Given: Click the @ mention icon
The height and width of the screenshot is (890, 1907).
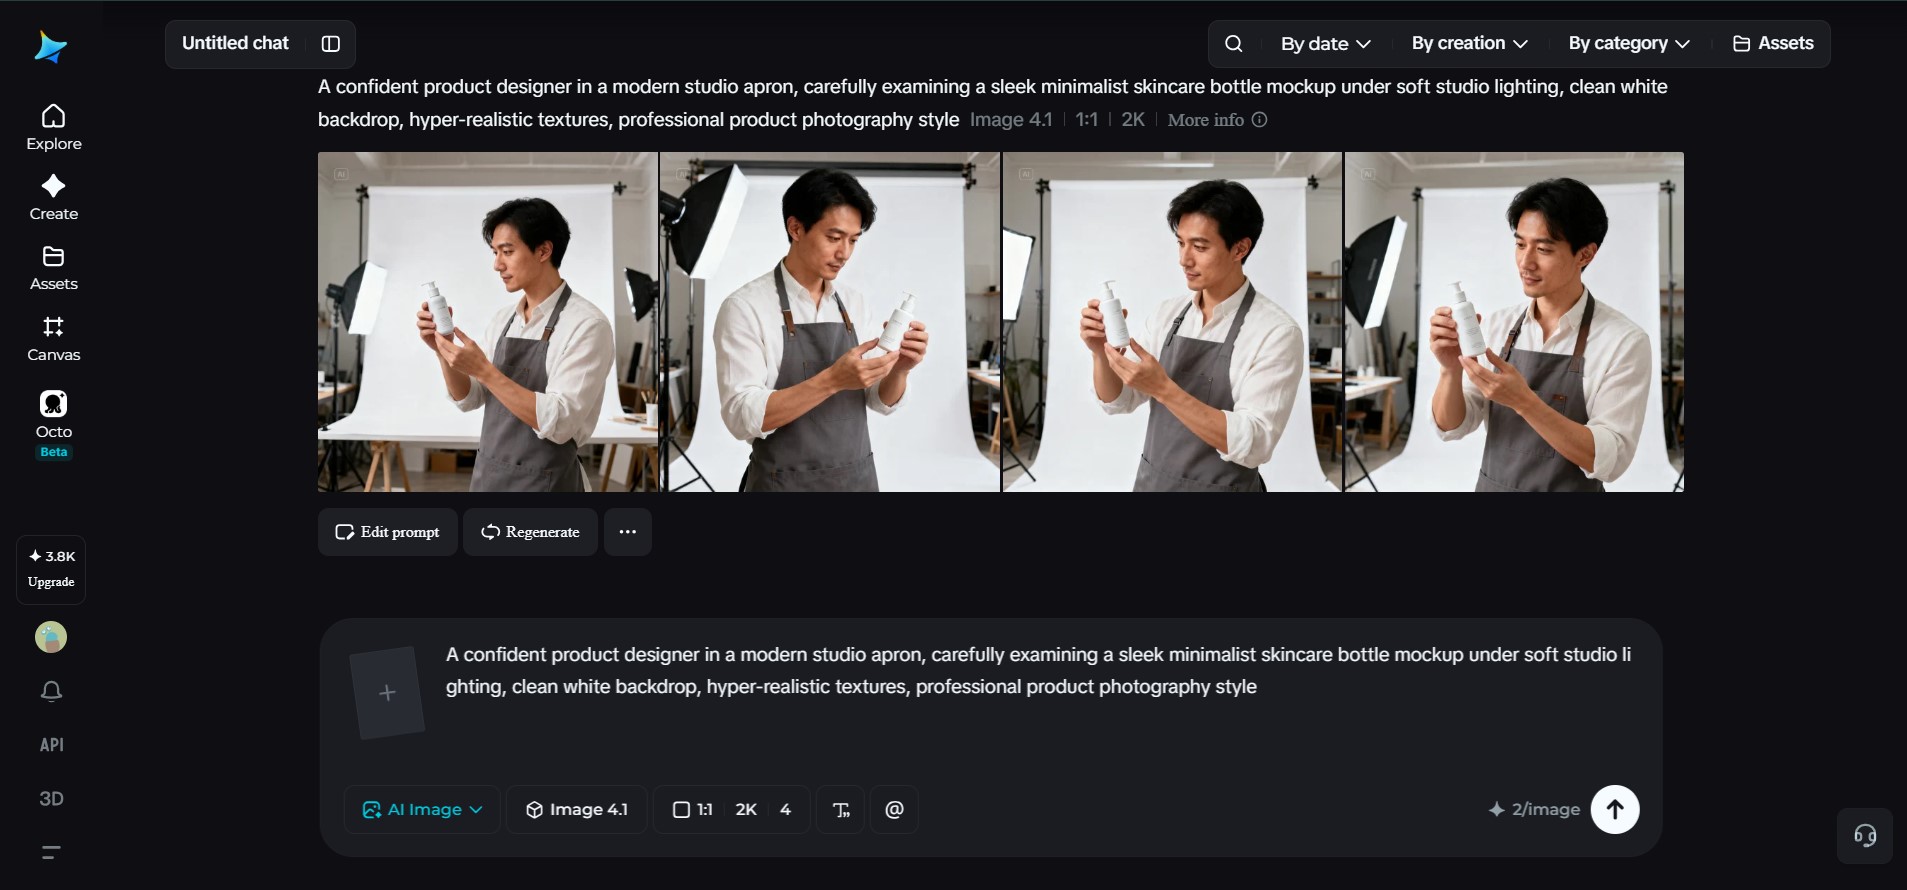Looking at the screenshot, I should [895, 810].
